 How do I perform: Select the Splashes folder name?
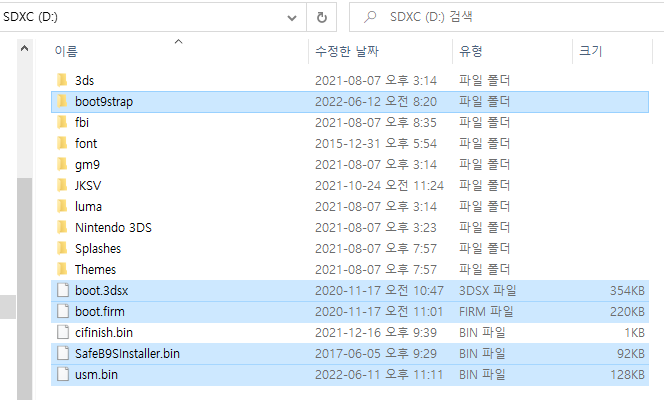point(98,248)
